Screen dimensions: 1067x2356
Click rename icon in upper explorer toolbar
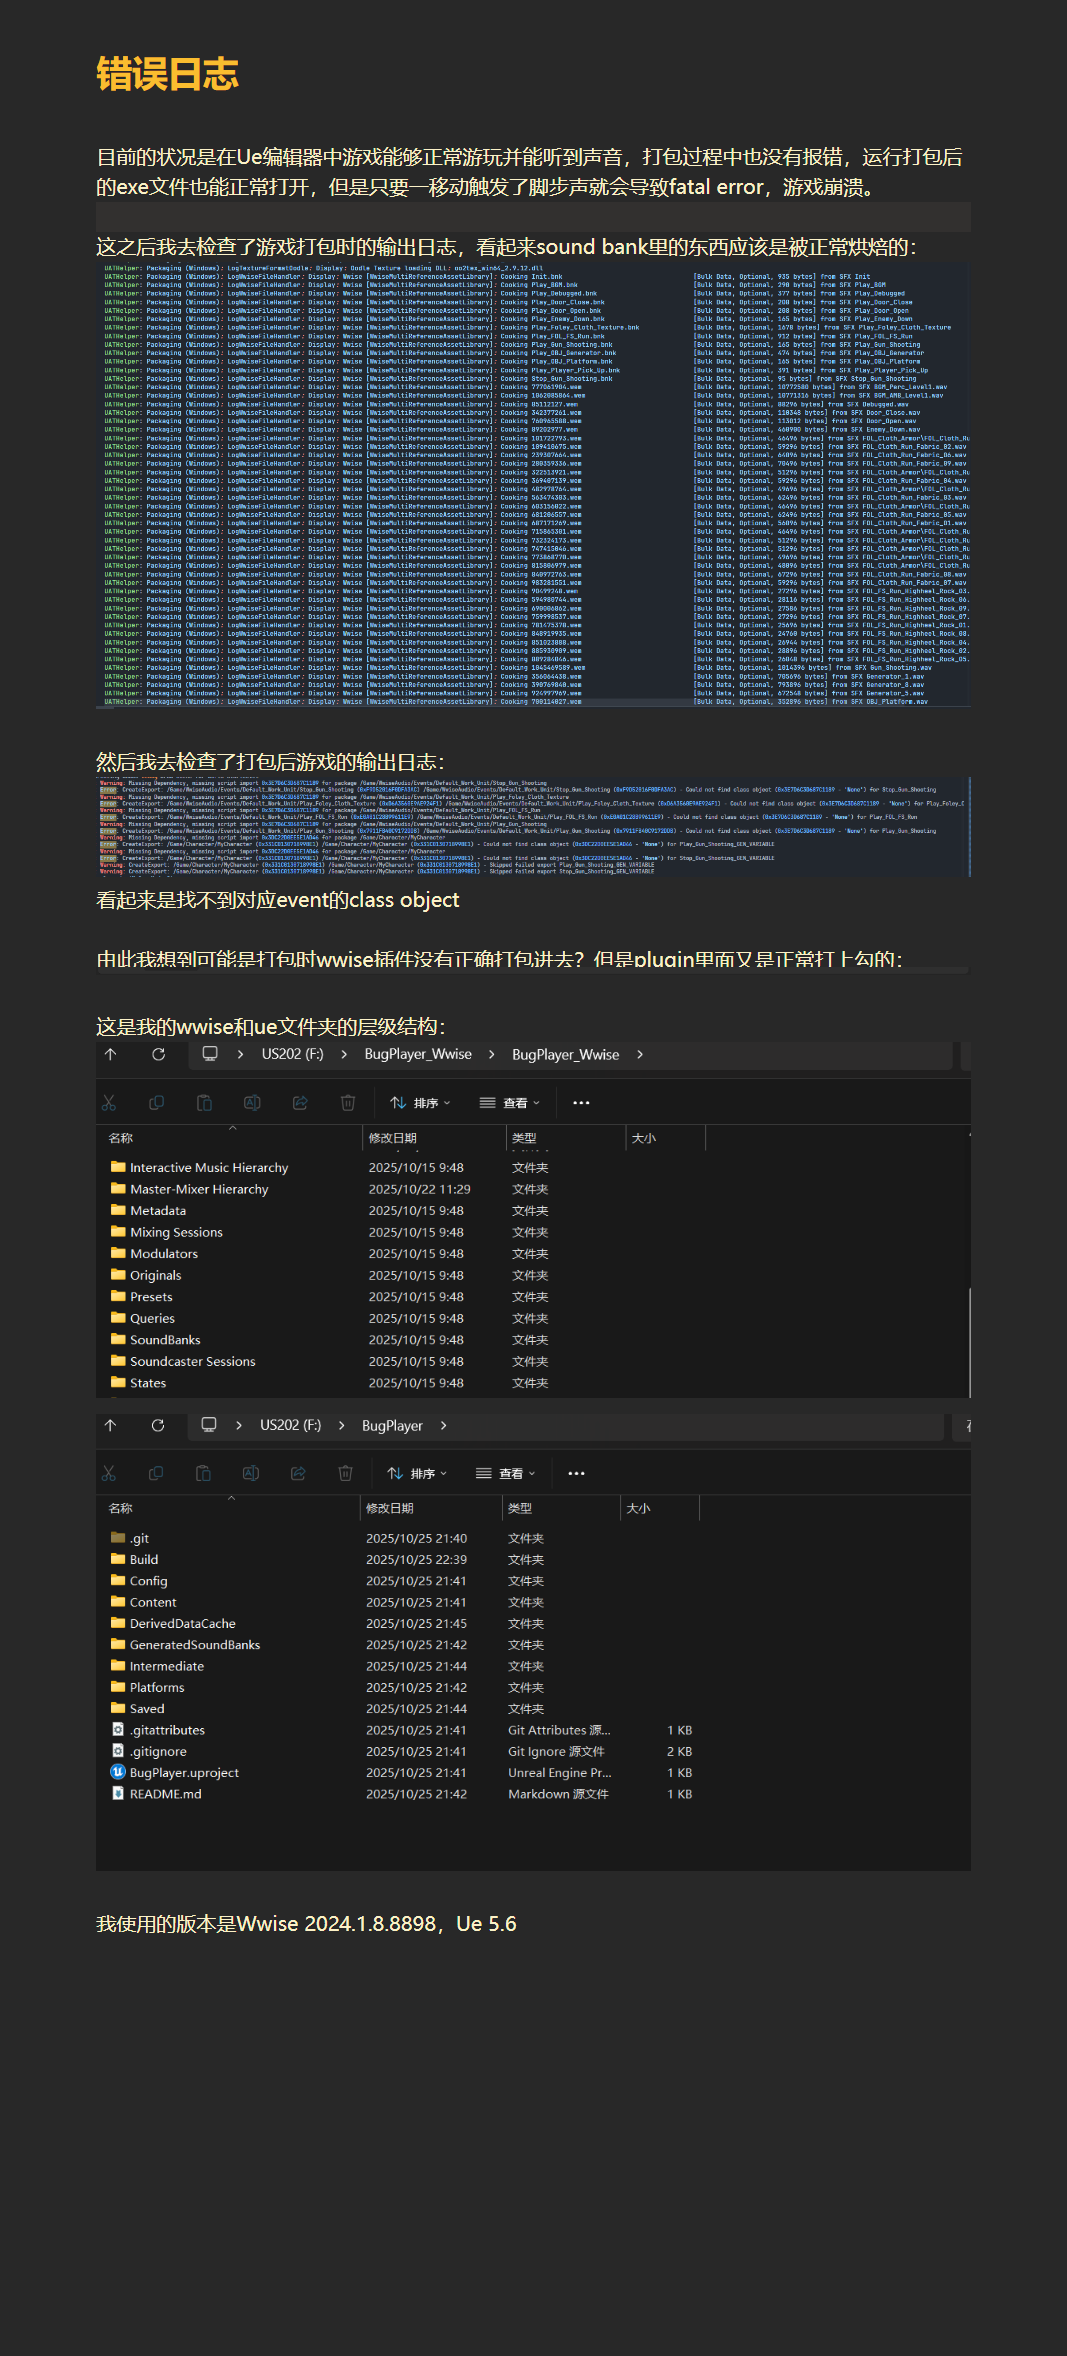click(252, 1102)
